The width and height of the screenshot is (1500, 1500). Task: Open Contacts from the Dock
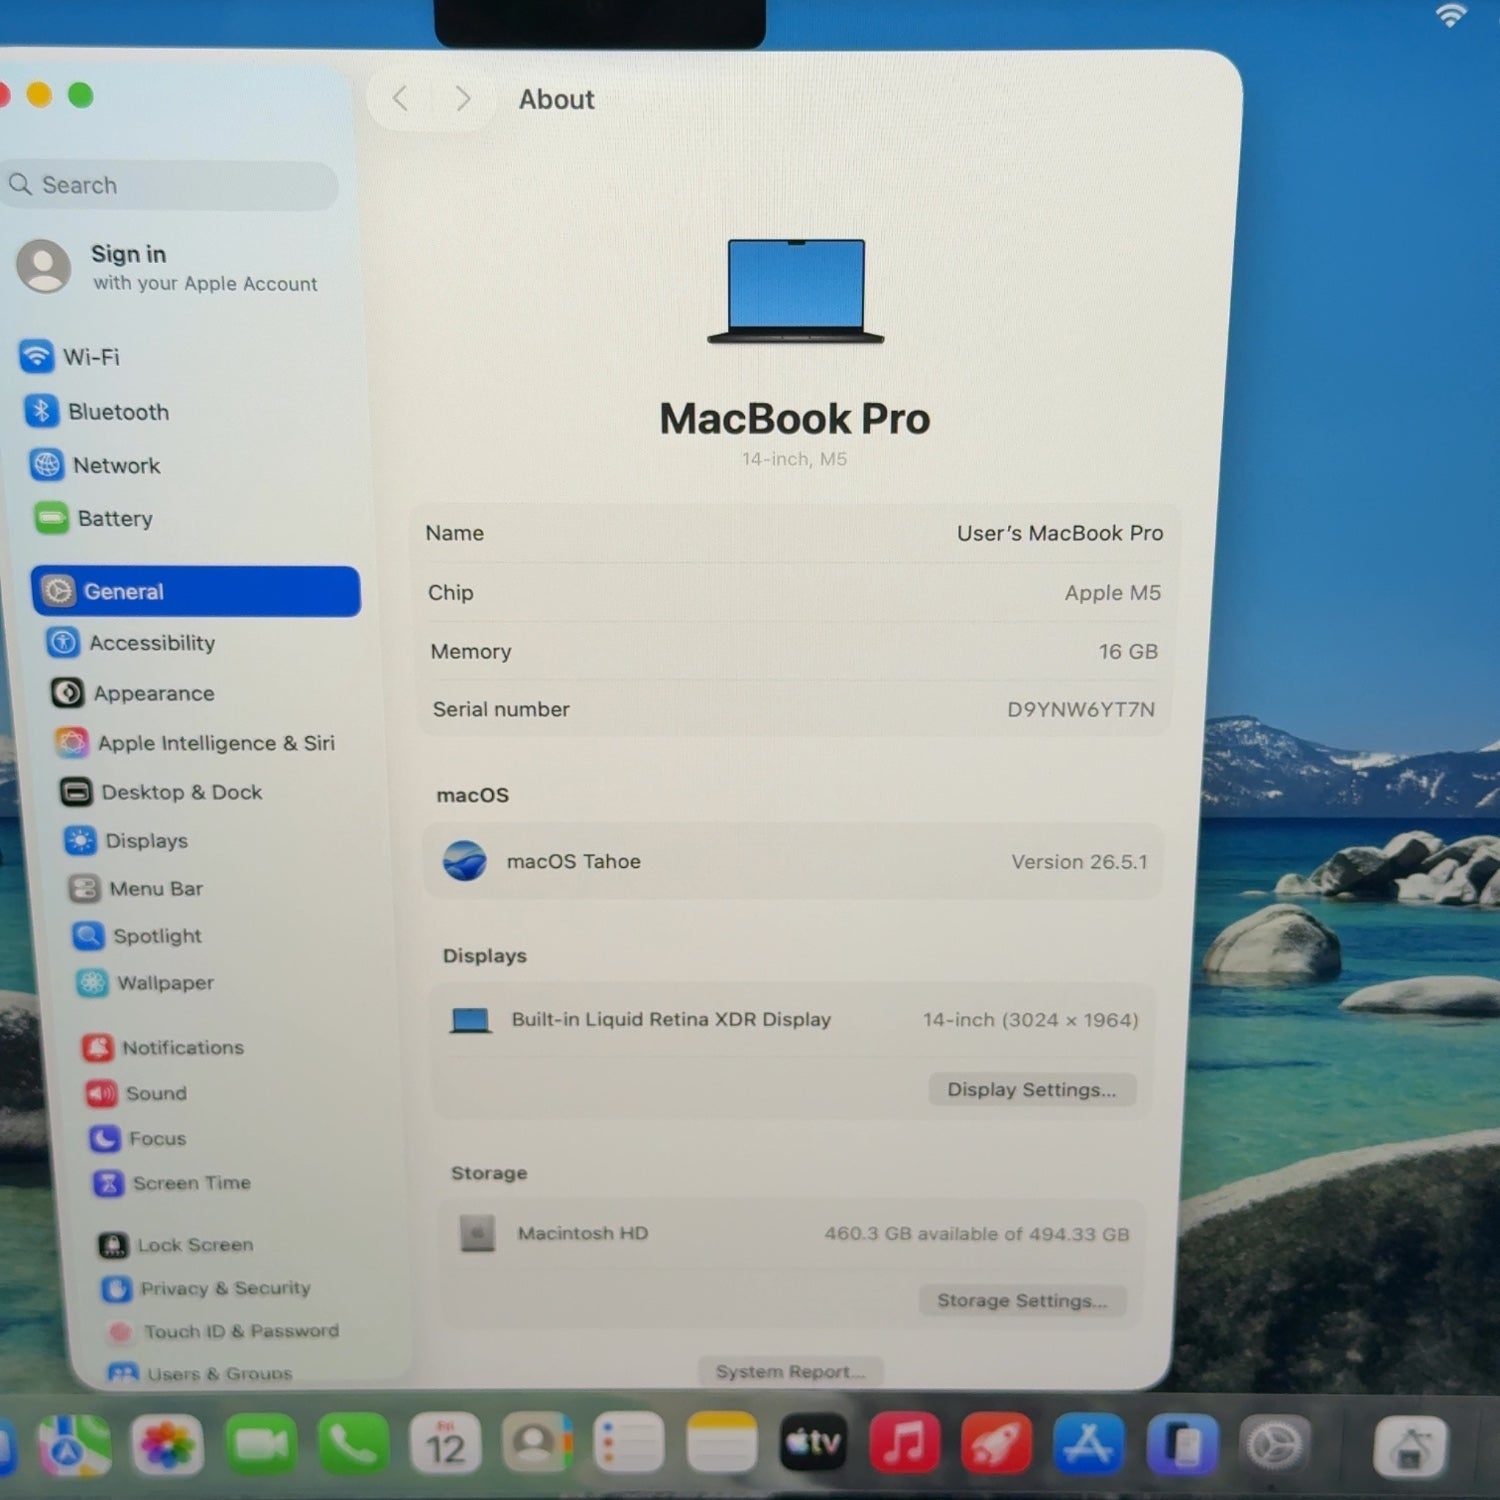tap(537, 1443)
